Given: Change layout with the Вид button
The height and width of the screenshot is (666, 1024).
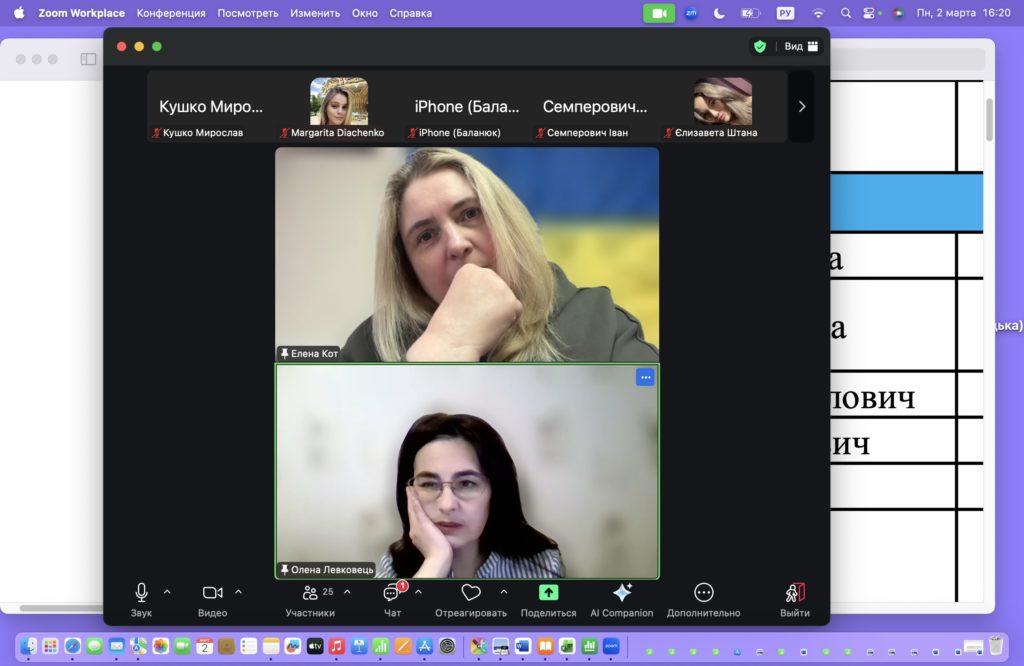Looking at the screenshot, I should click(x=801, y=46).
